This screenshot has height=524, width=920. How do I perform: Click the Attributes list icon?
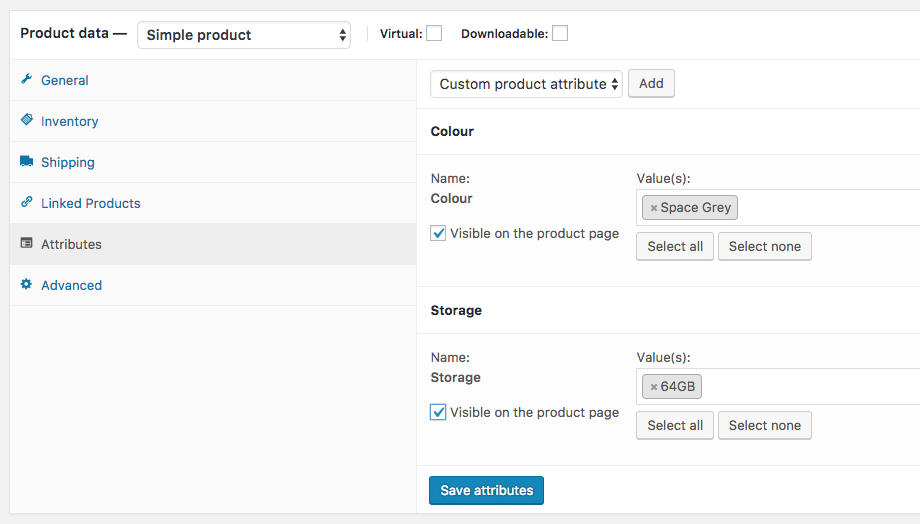[27, 244]
